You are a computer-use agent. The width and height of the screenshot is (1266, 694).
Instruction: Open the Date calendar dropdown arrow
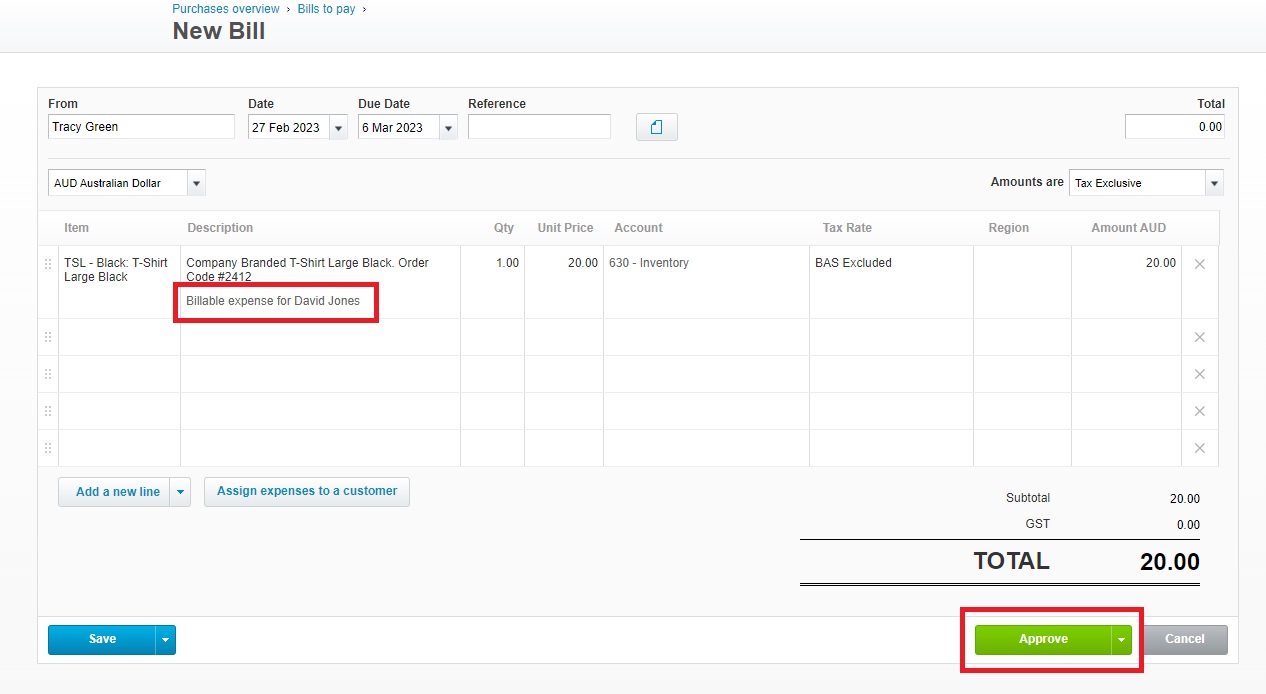(338, 127)
